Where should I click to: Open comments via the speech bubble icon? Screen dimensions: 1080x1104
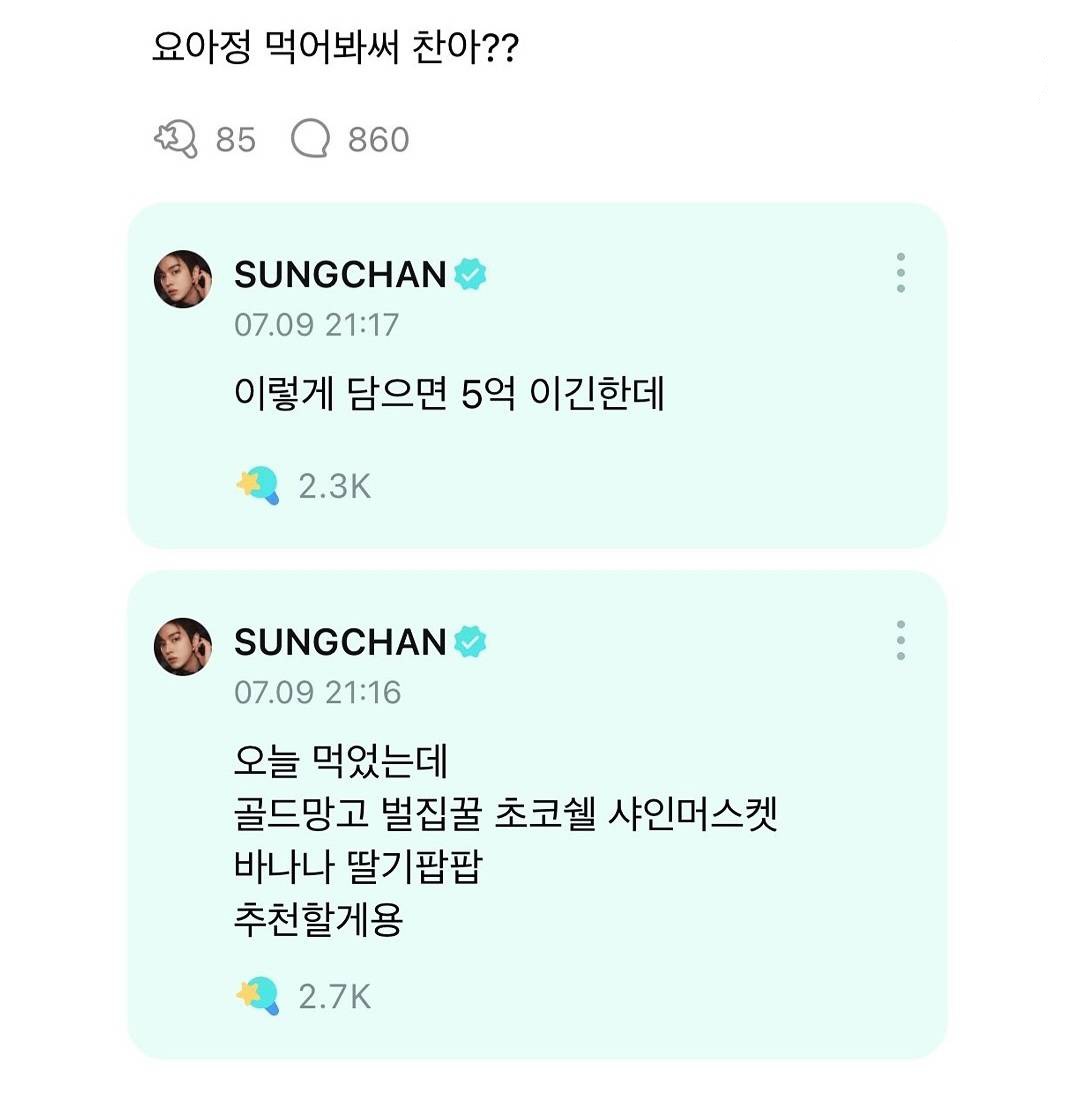[310, 139]
